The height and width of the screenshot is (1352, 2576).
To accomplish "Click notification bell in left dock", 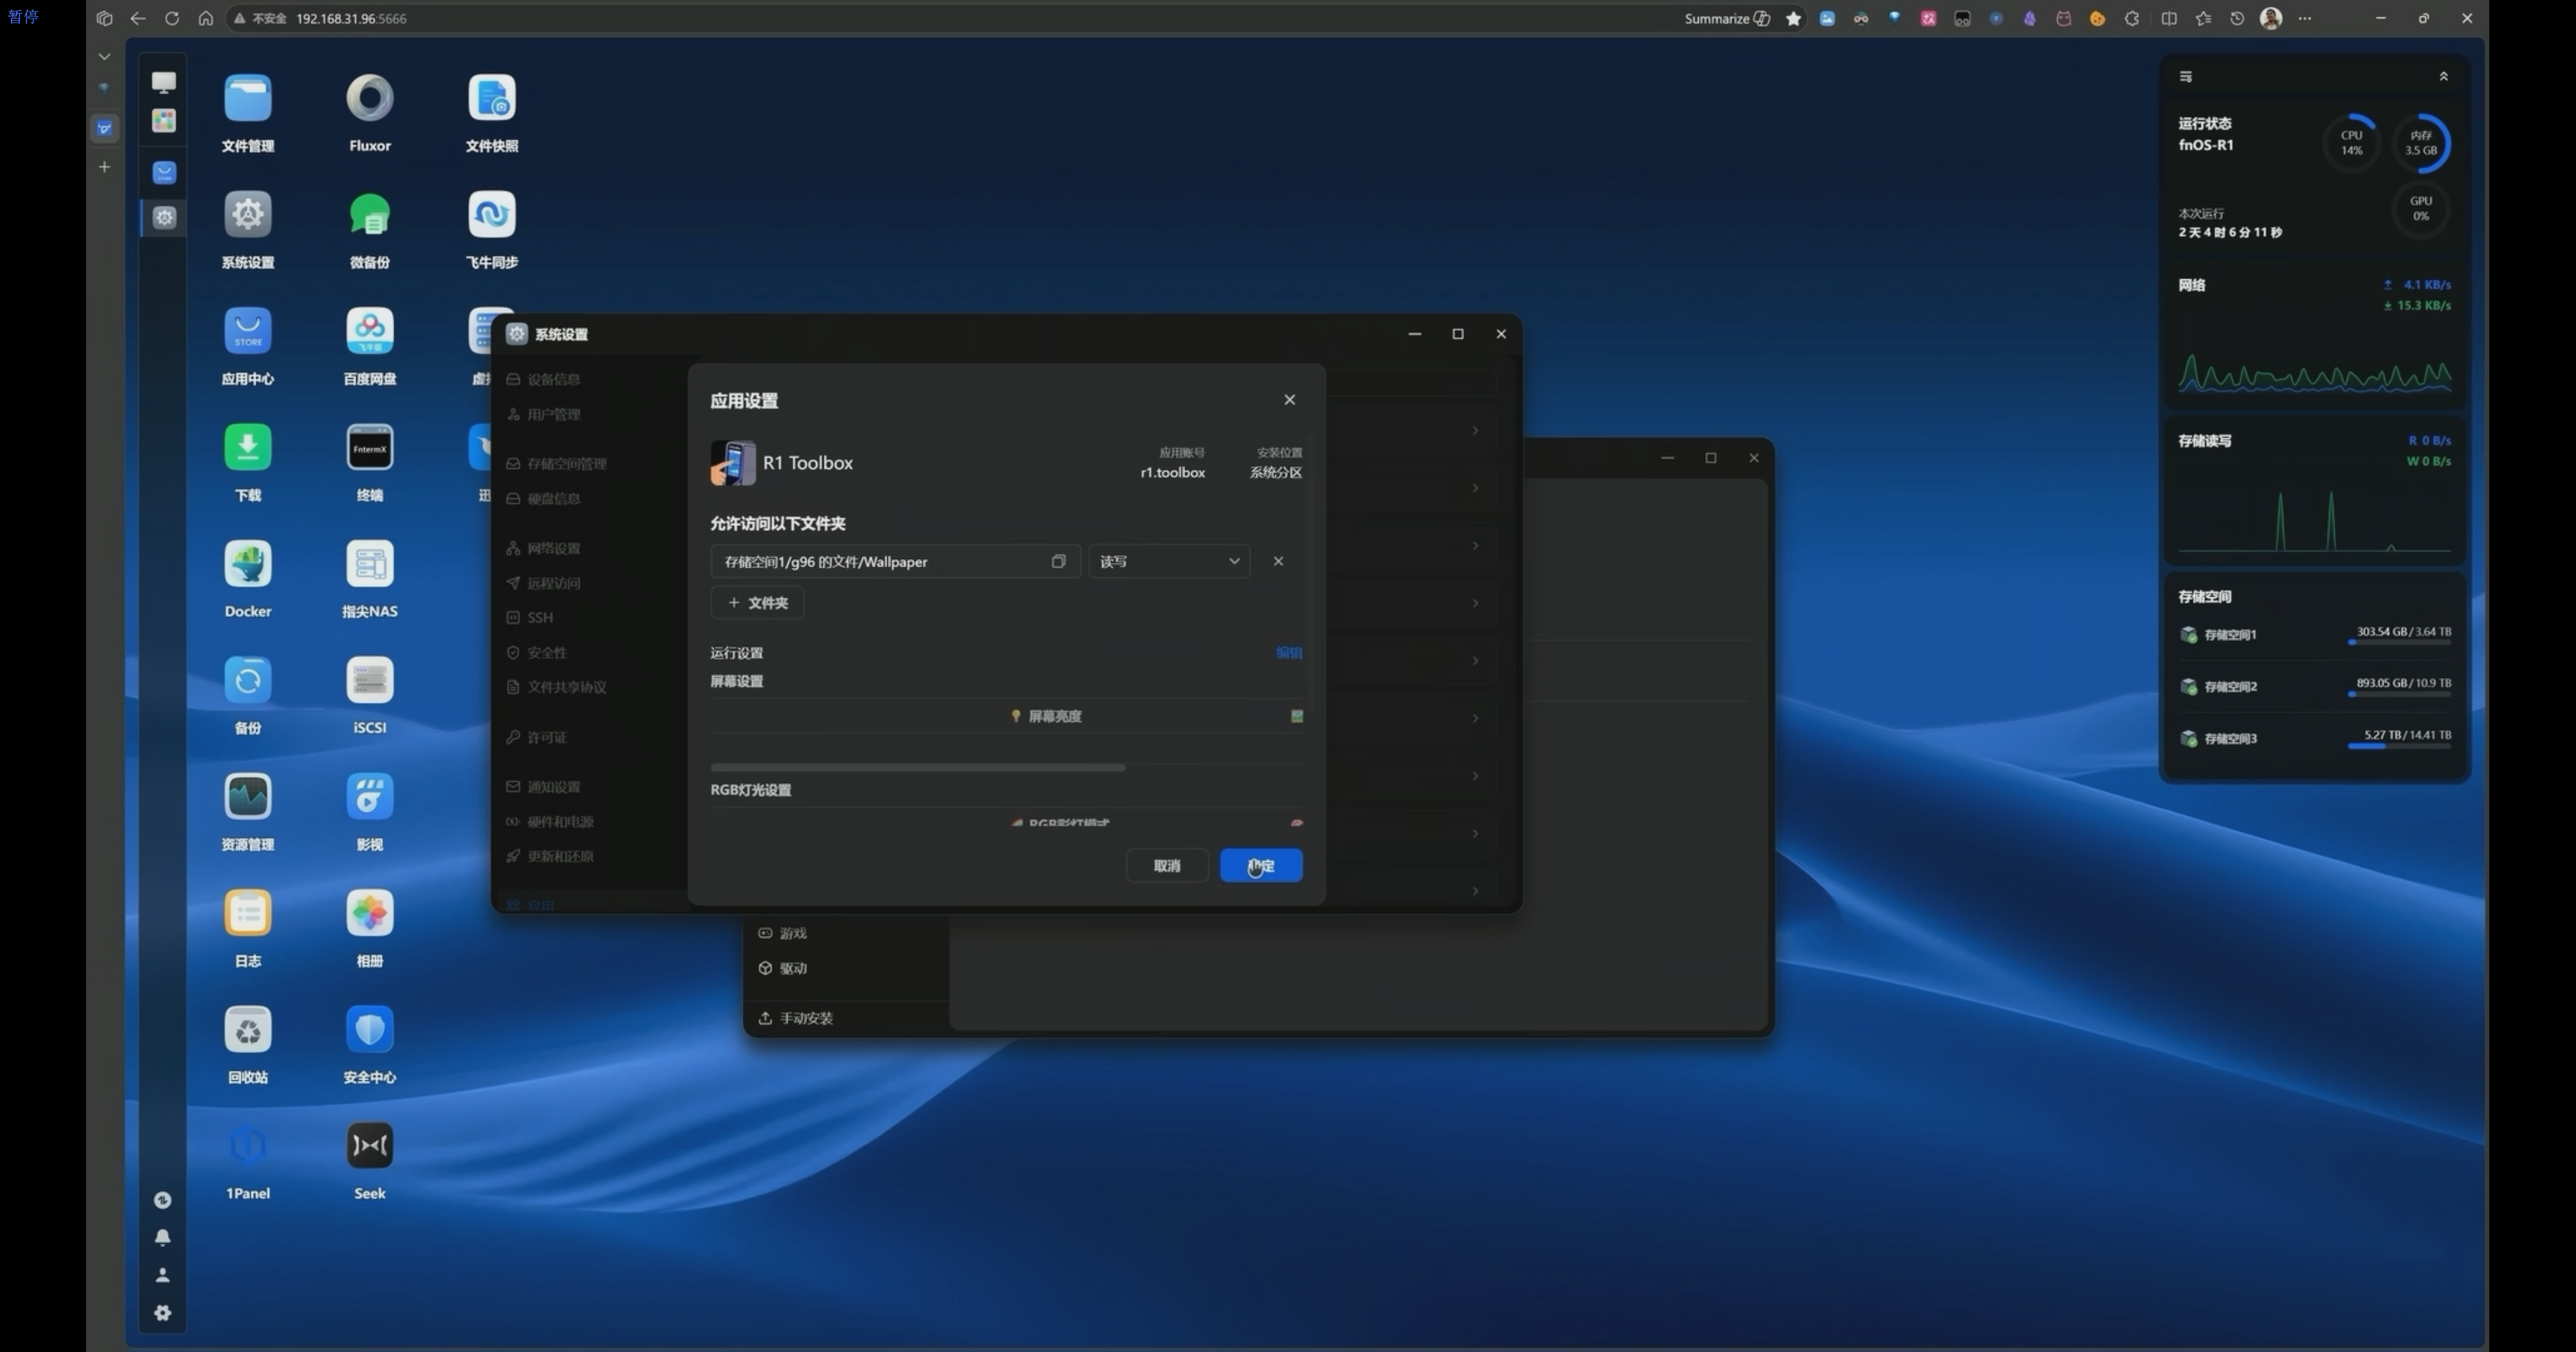I will (x=163, y=1237).
